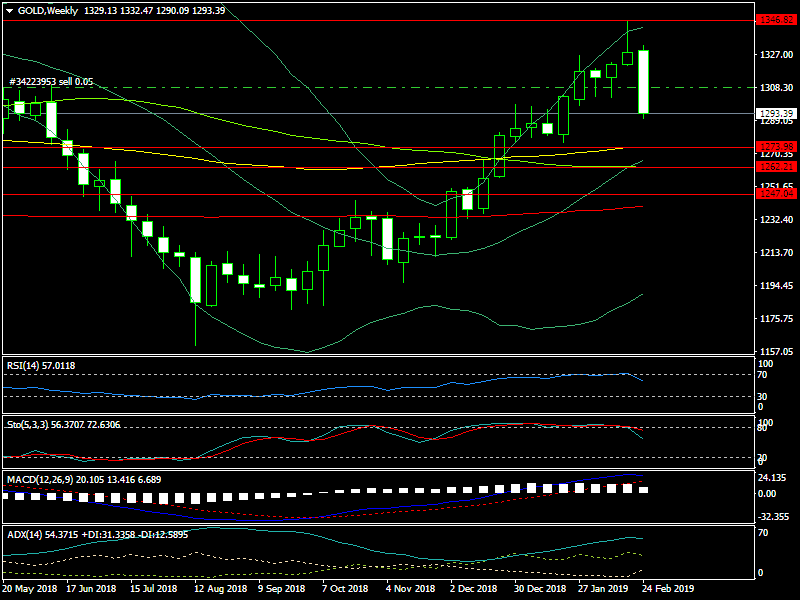The height and width of the screenshot is (600, 800).
Task: Click the last large bearish weekly candle
Action: (643, 82)
